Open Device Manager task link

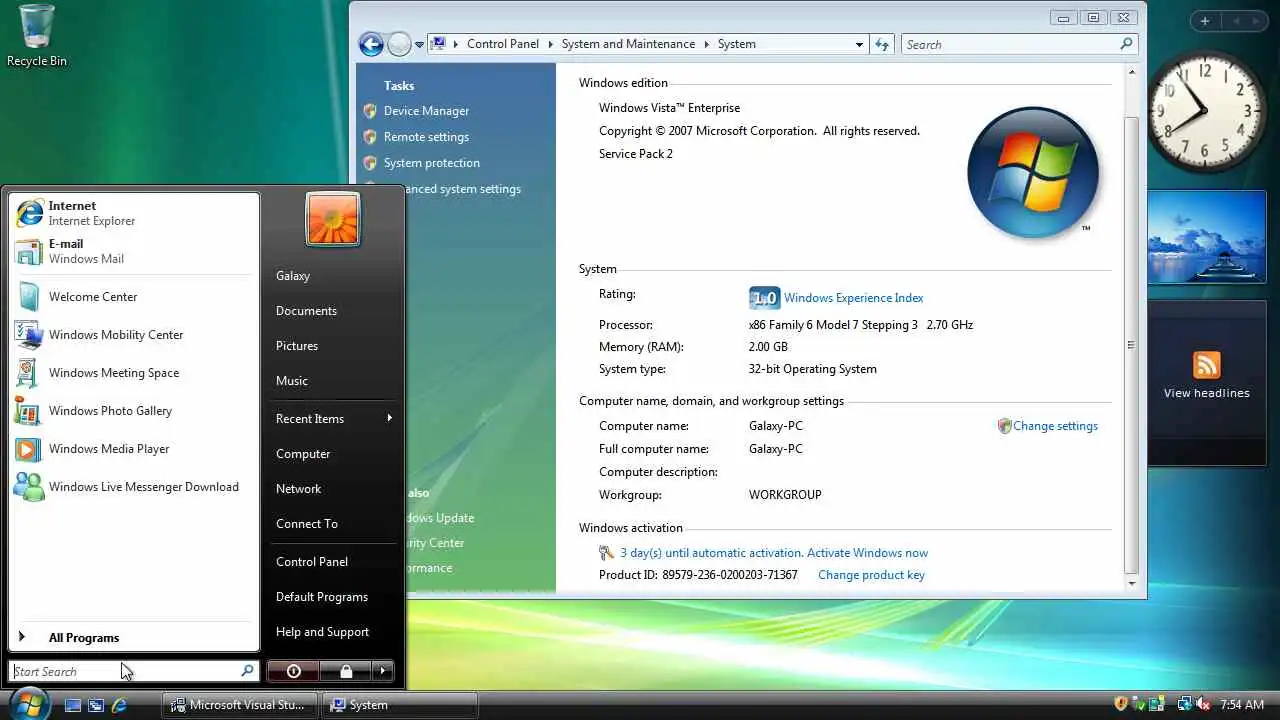point(426,111)
